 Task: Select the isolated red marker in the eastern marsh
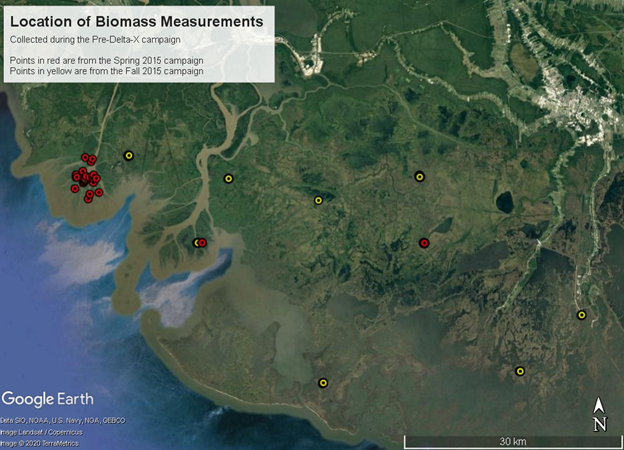pyautogui.click(x=424, y=242)
